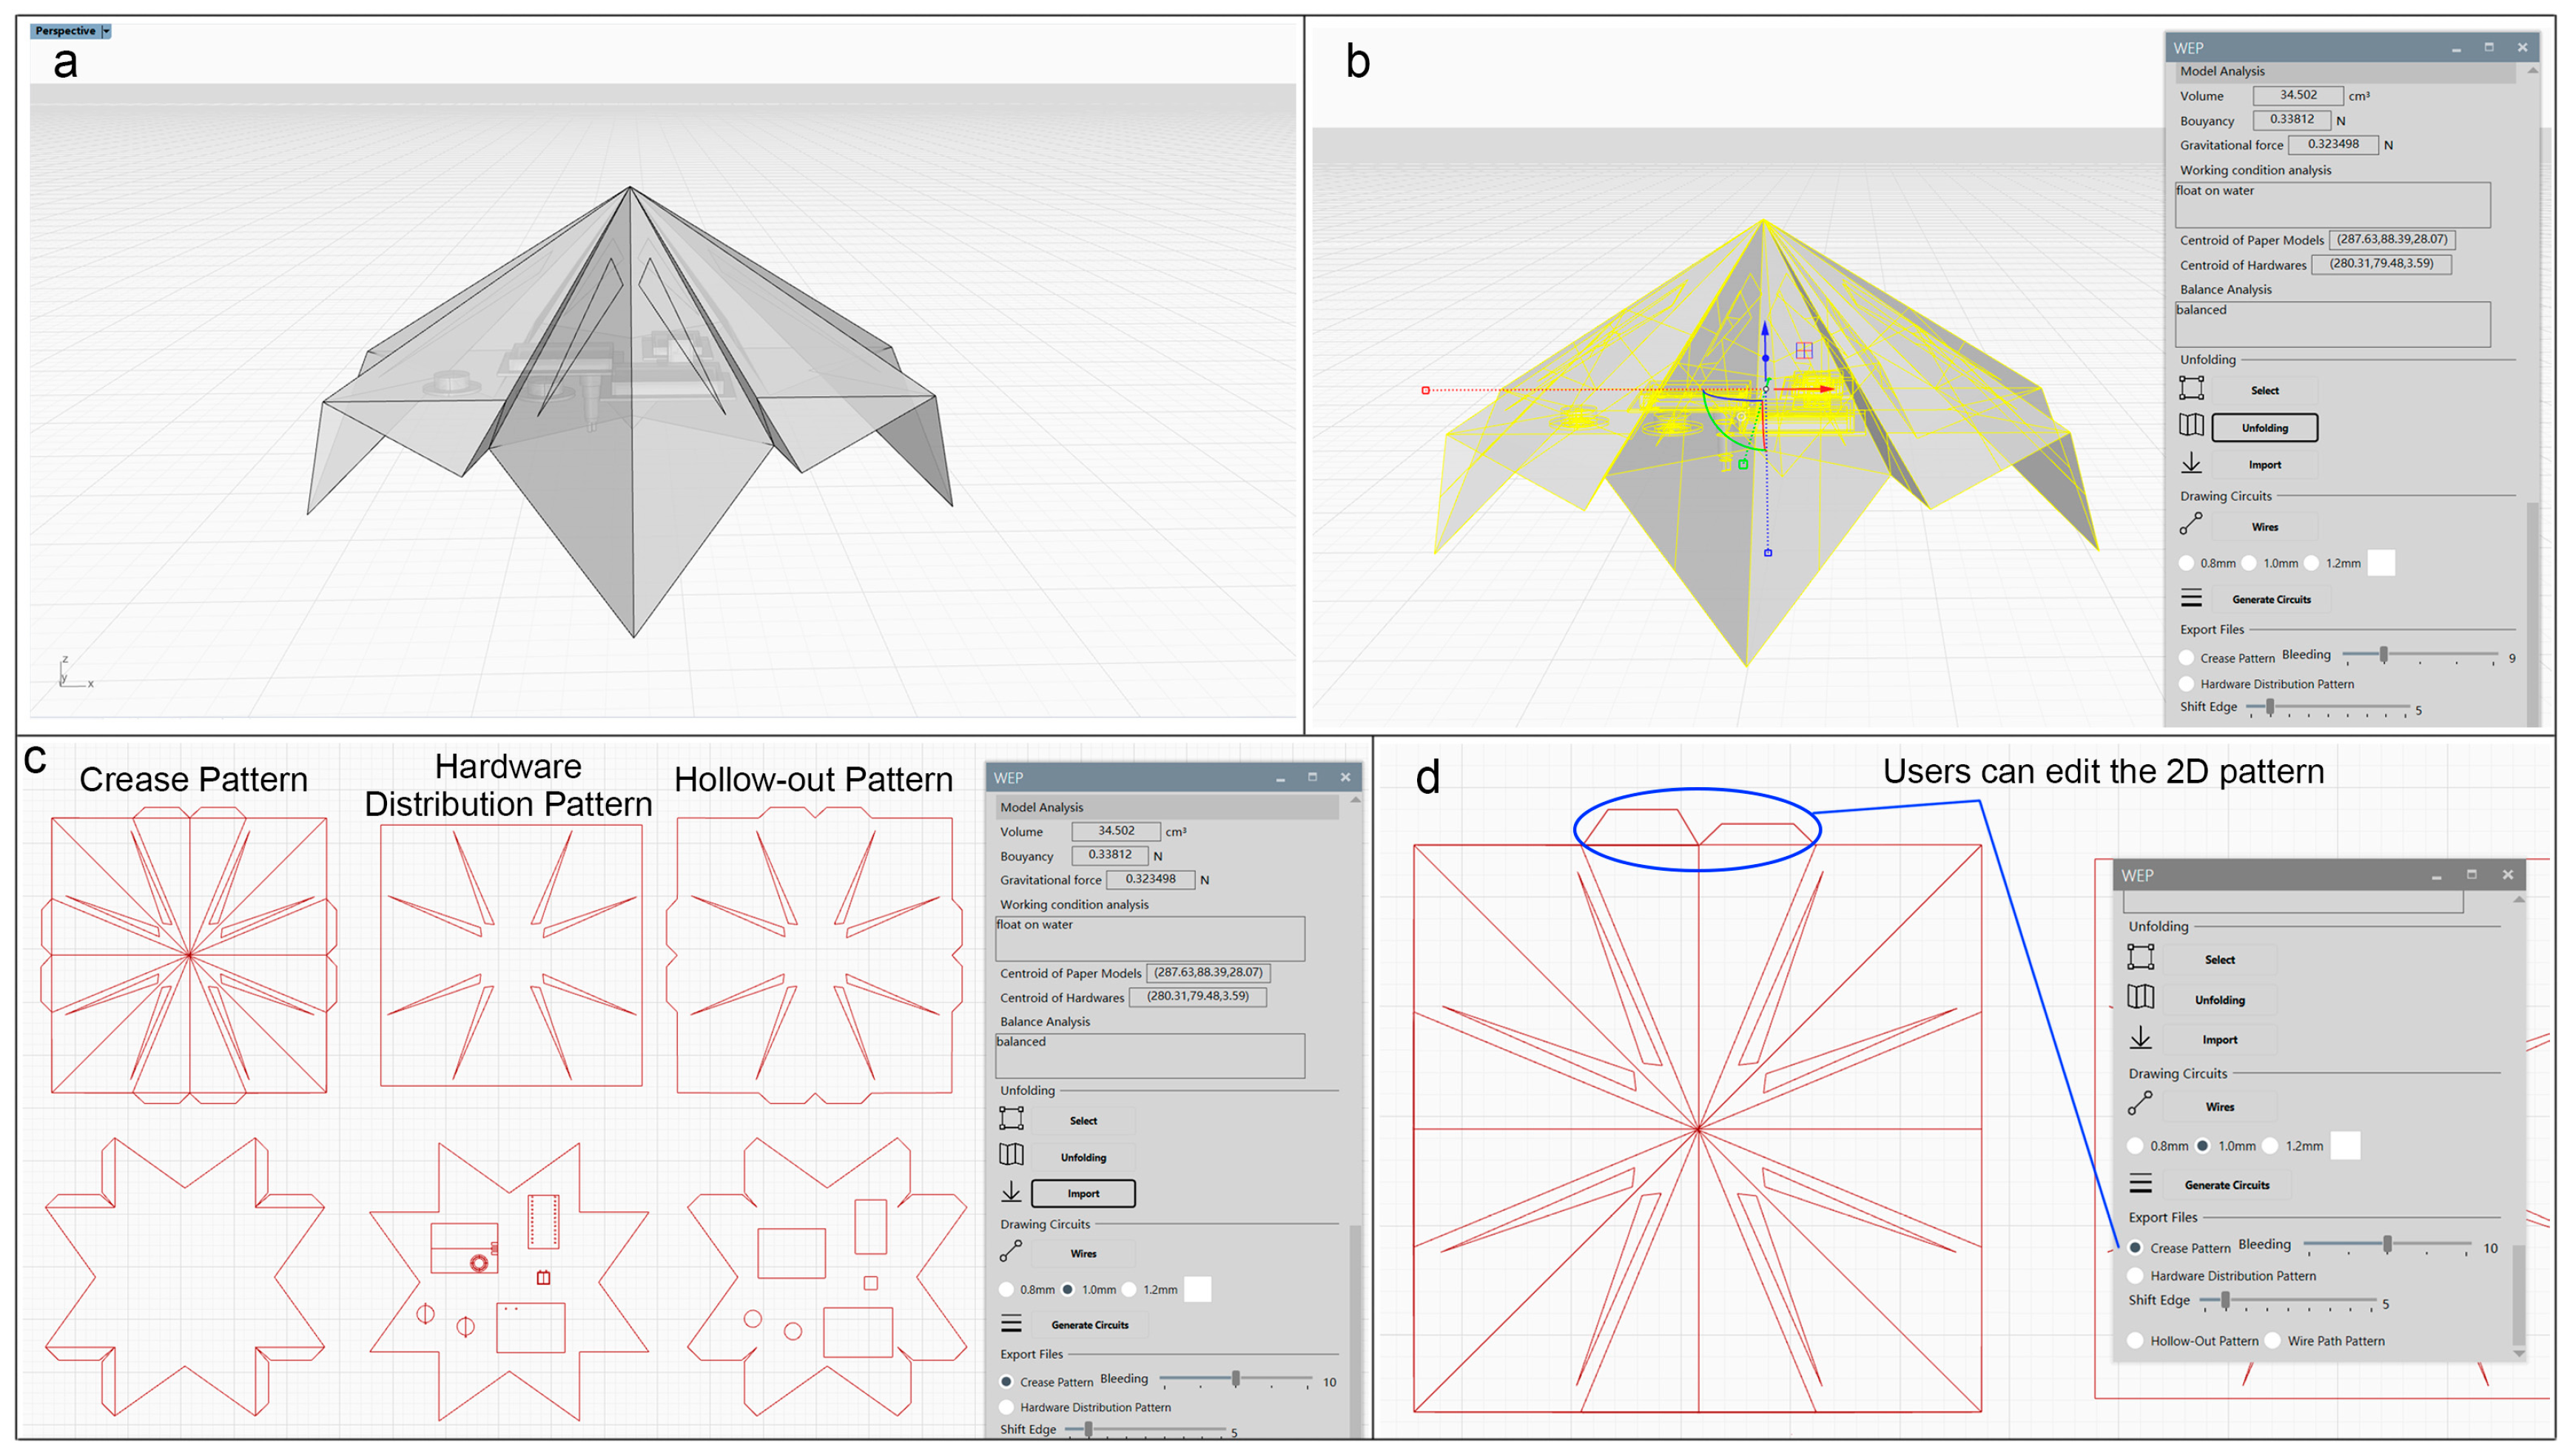Open the Perspective viewport dropdown arrow
The height and width of the screenshot is (1456, 2567).
(105, 31)
